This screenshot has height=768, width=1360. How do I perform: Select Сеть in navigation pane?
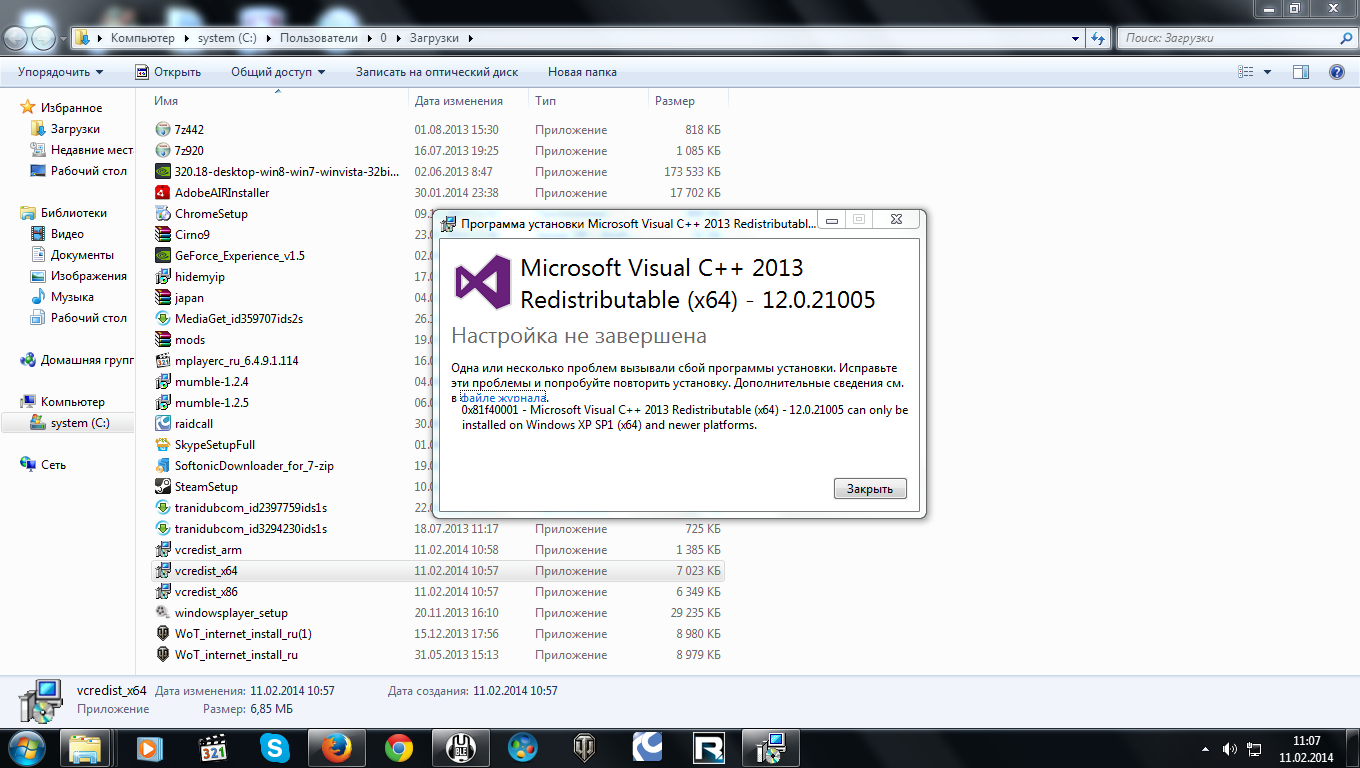click(x=53, y=465)
